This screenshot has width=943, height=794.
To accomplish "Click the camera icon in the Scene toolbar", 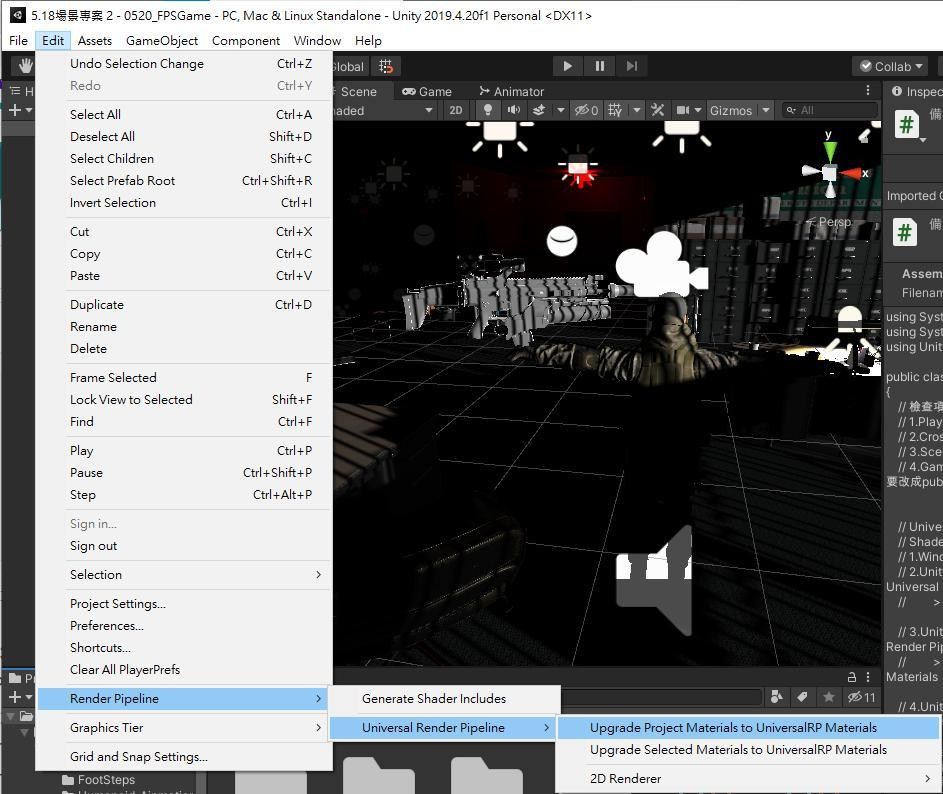I will (682, 111).
